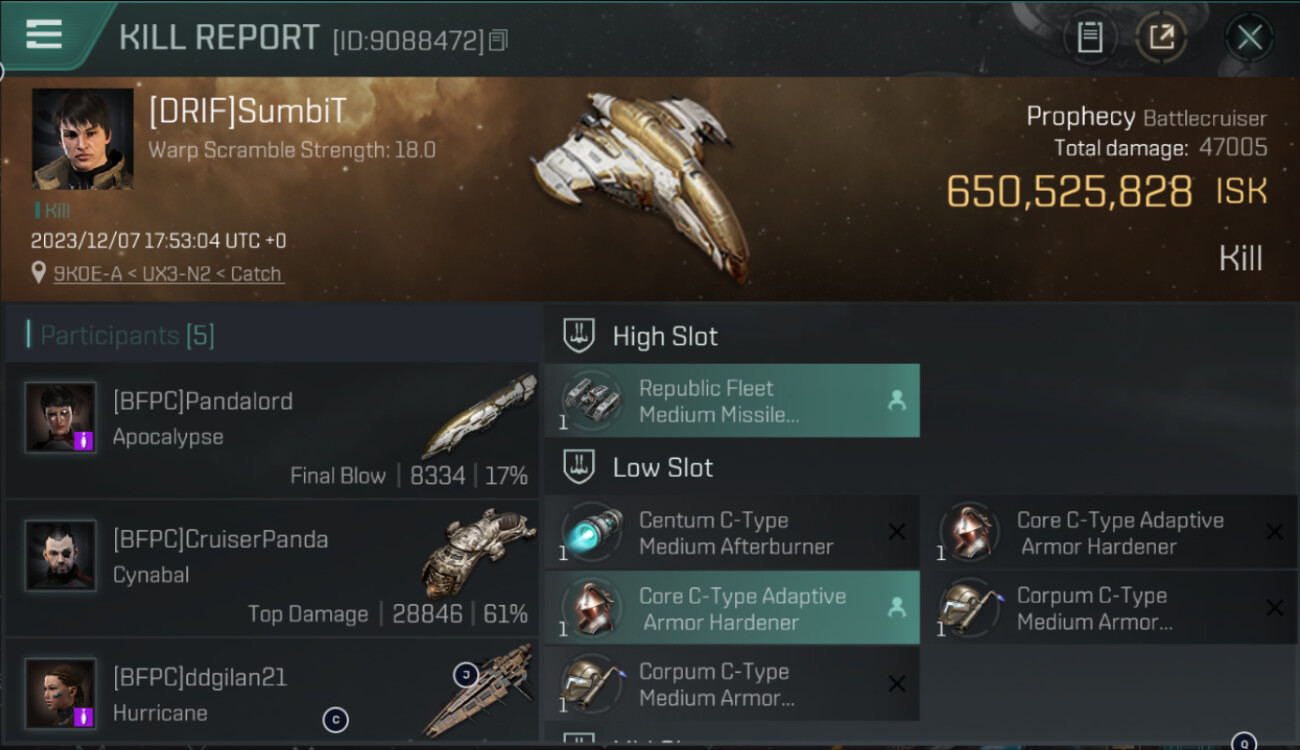The height and width of the screenshot is (750, 1300).
Task: Click X mark on Centum C-Type Afterburner
Action: tap(897, 532)
